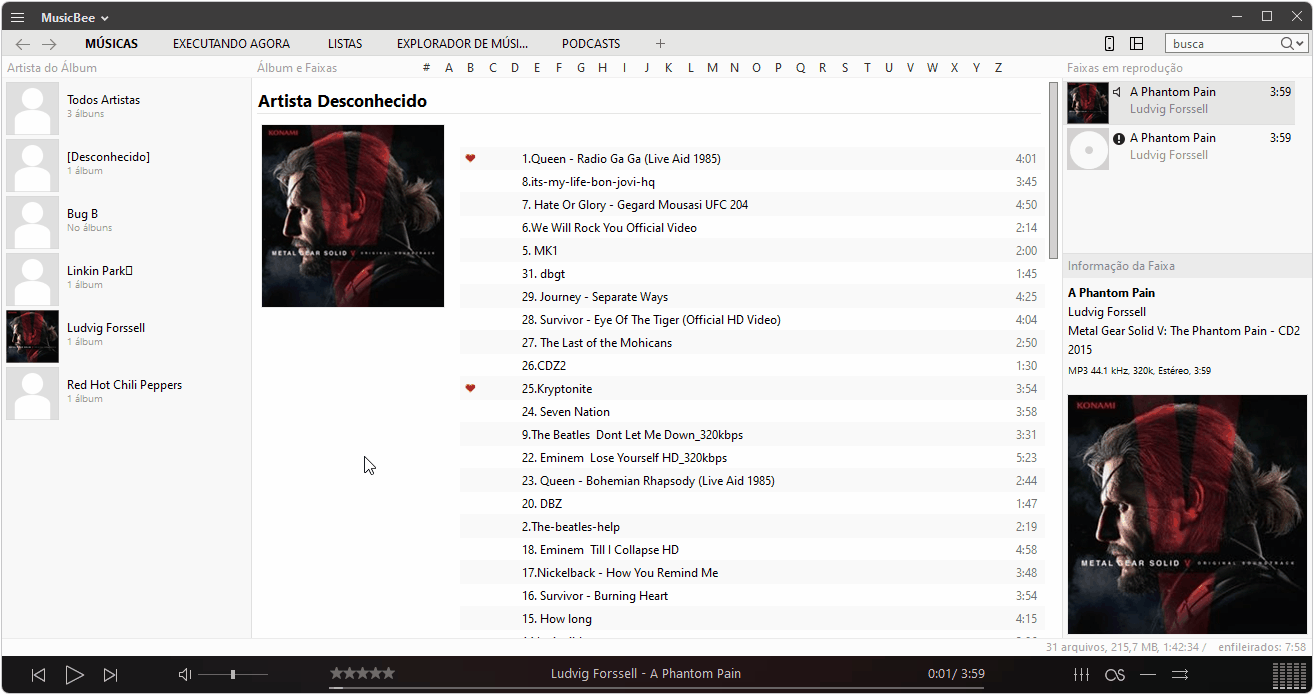Click the busca search field

click(1222, 43)
